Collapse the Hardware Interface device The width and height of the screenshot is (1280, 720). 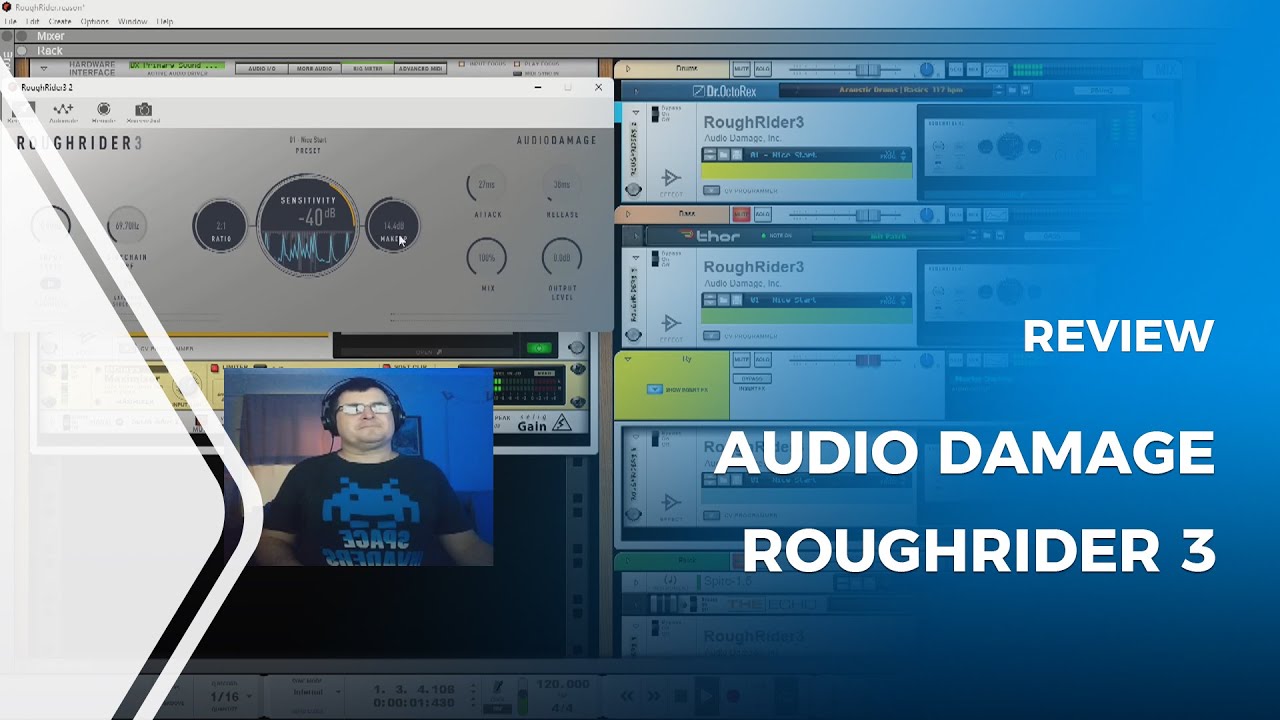tap(44, 68)
